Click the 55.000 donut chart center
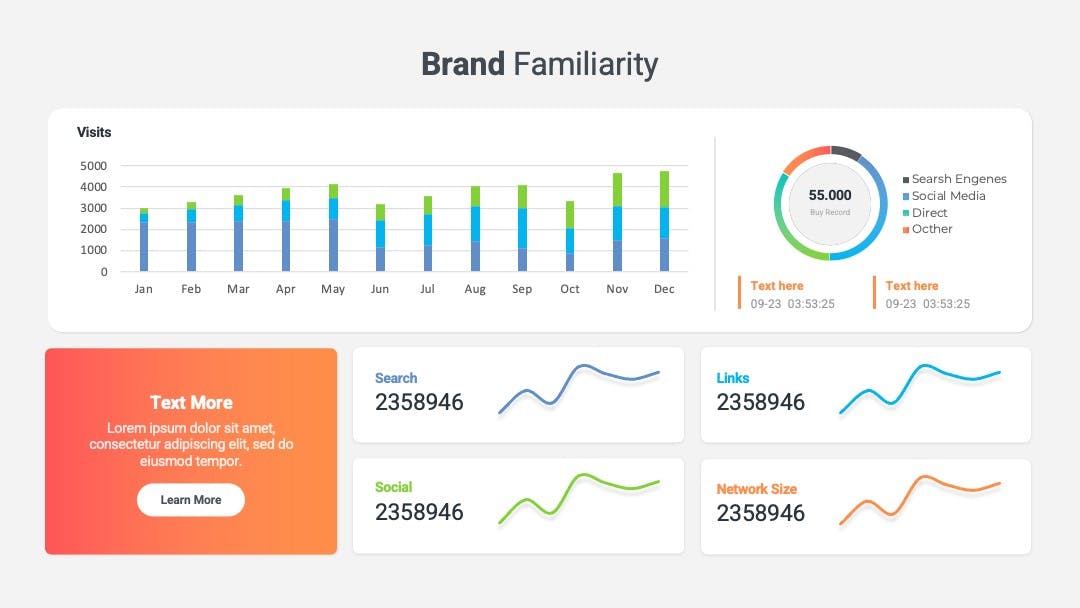 tap(830, 202)
